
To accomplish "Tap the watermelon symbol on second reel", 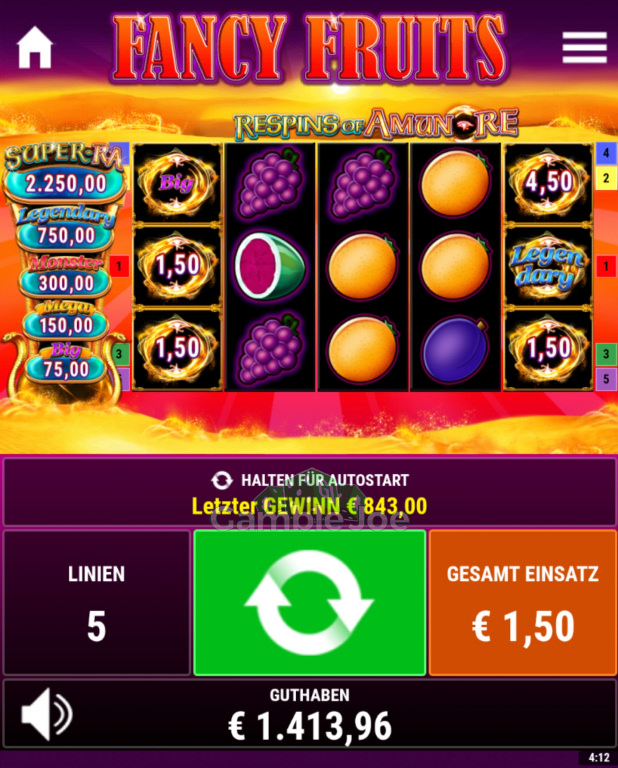I will [270, 266].
